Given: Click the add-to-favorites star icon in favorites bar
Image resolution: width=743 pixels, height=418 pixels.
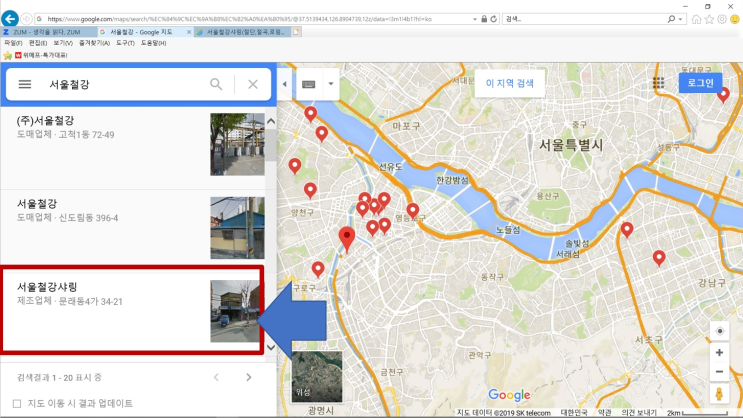Looking at the screenshot, I should [8, 55].
